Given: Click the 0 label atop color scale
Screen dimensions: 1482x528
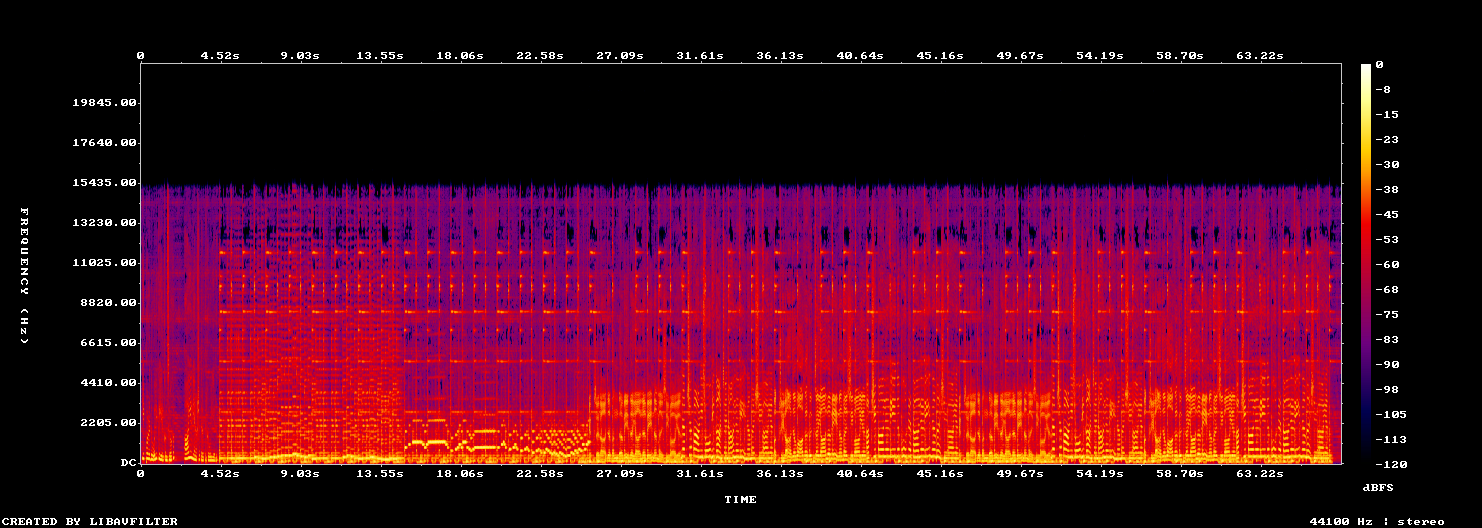Looking at the screenshot, I should coord(1379,64).
